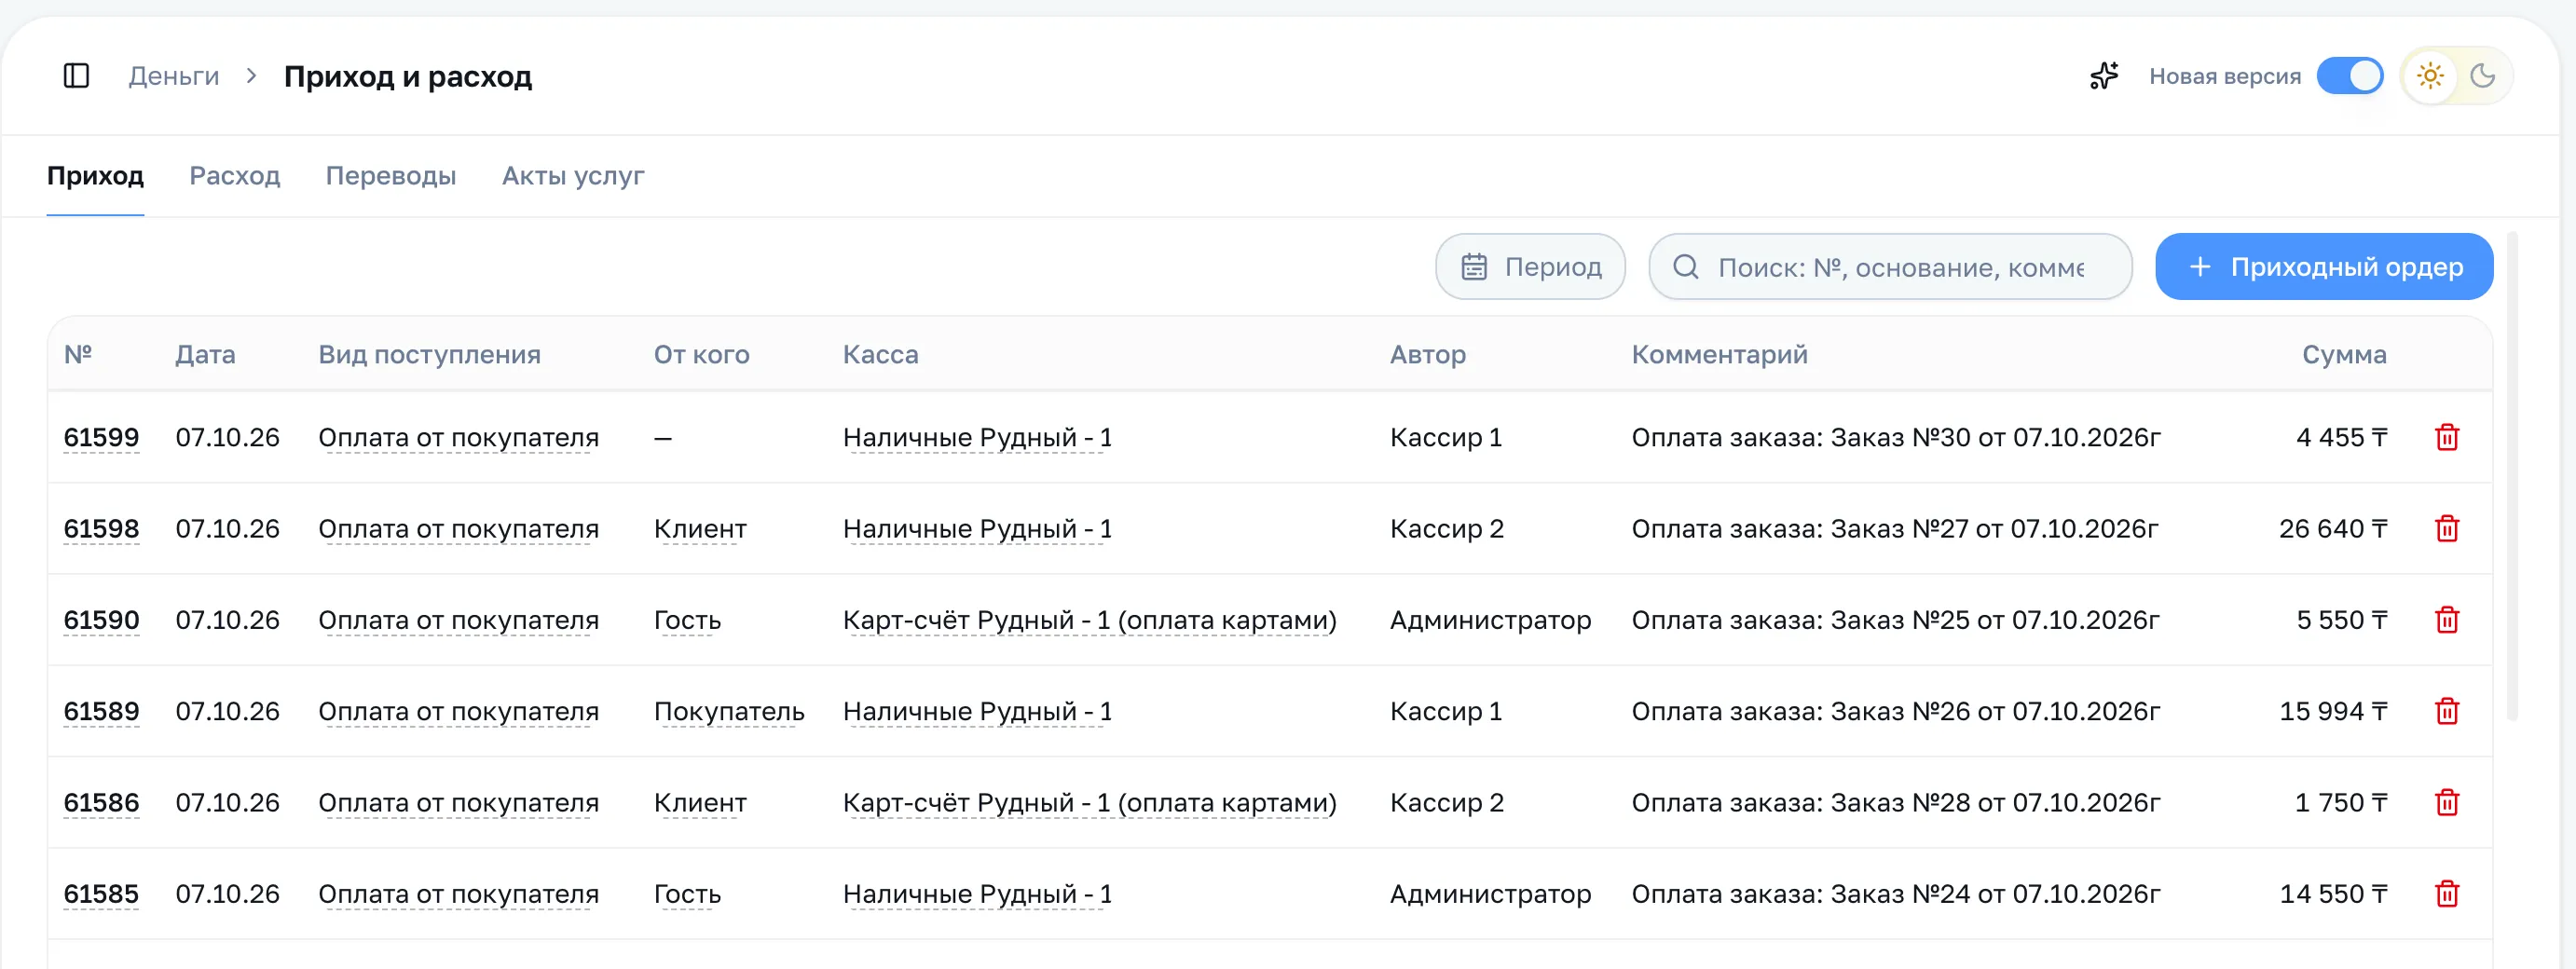Image resolution: width=2576 pixels, height=969 pixels.
Task: Click the № column header
Action: (x=78, y=354)
